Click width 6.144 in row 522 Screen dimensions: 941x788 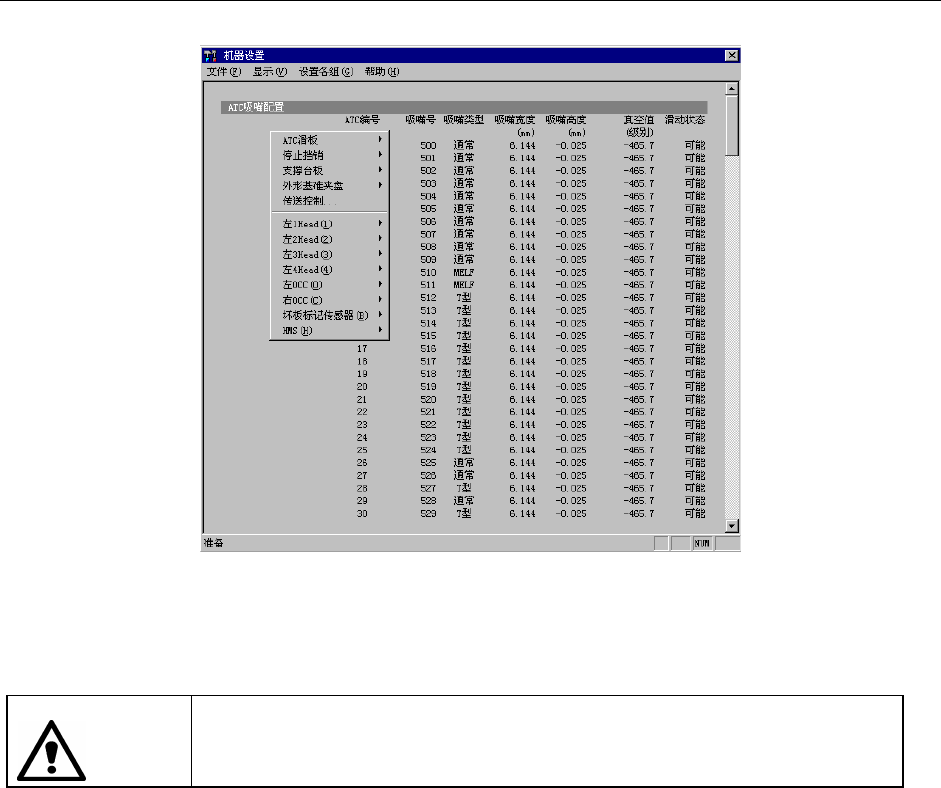pos(522,425)
